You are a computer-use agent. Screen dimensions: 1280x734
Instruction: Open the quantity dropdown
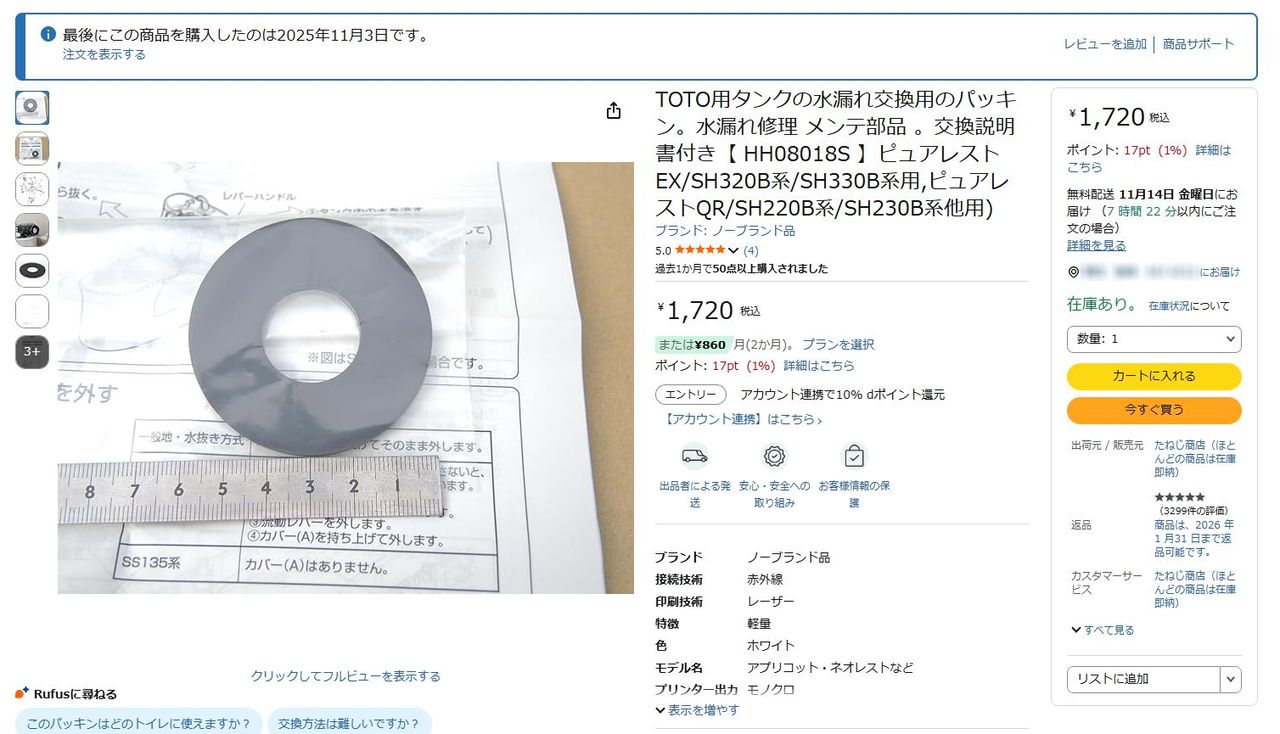(1154, 339)
